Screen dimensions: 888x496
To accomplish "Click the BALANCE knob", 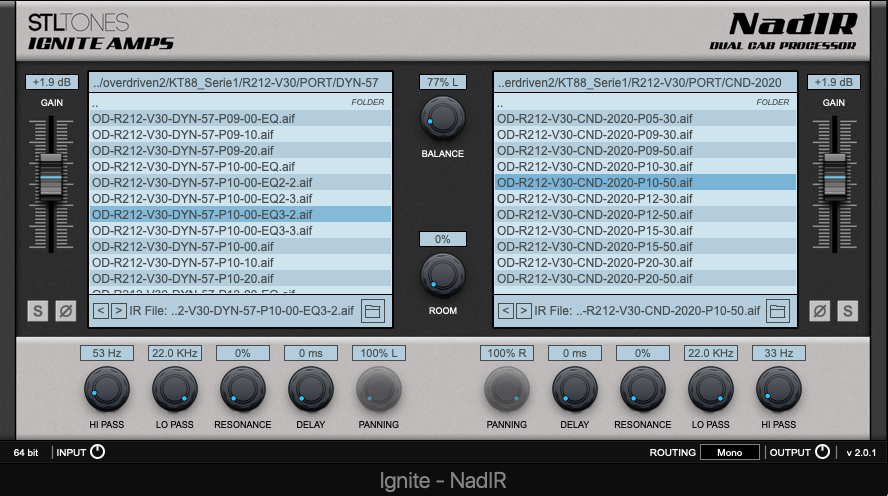I will click(442, 118).
